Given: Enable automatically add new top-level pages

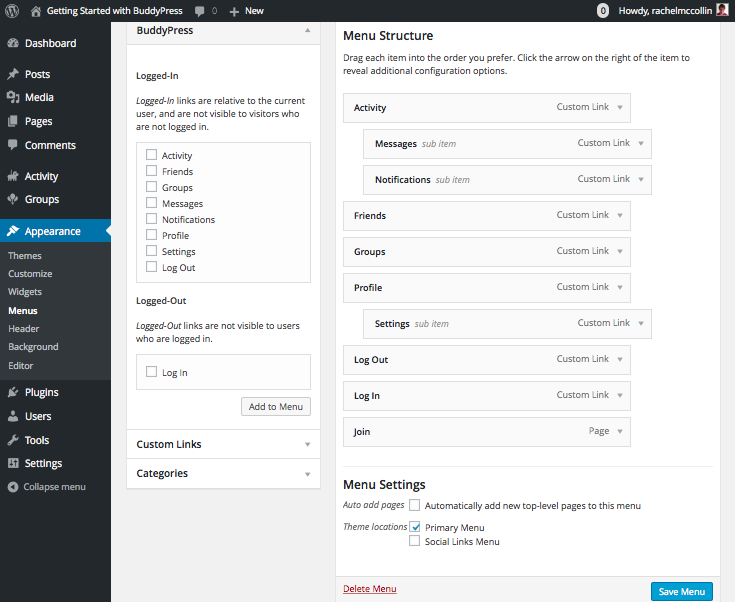Looking at the screenshot, I should (414, 505).
